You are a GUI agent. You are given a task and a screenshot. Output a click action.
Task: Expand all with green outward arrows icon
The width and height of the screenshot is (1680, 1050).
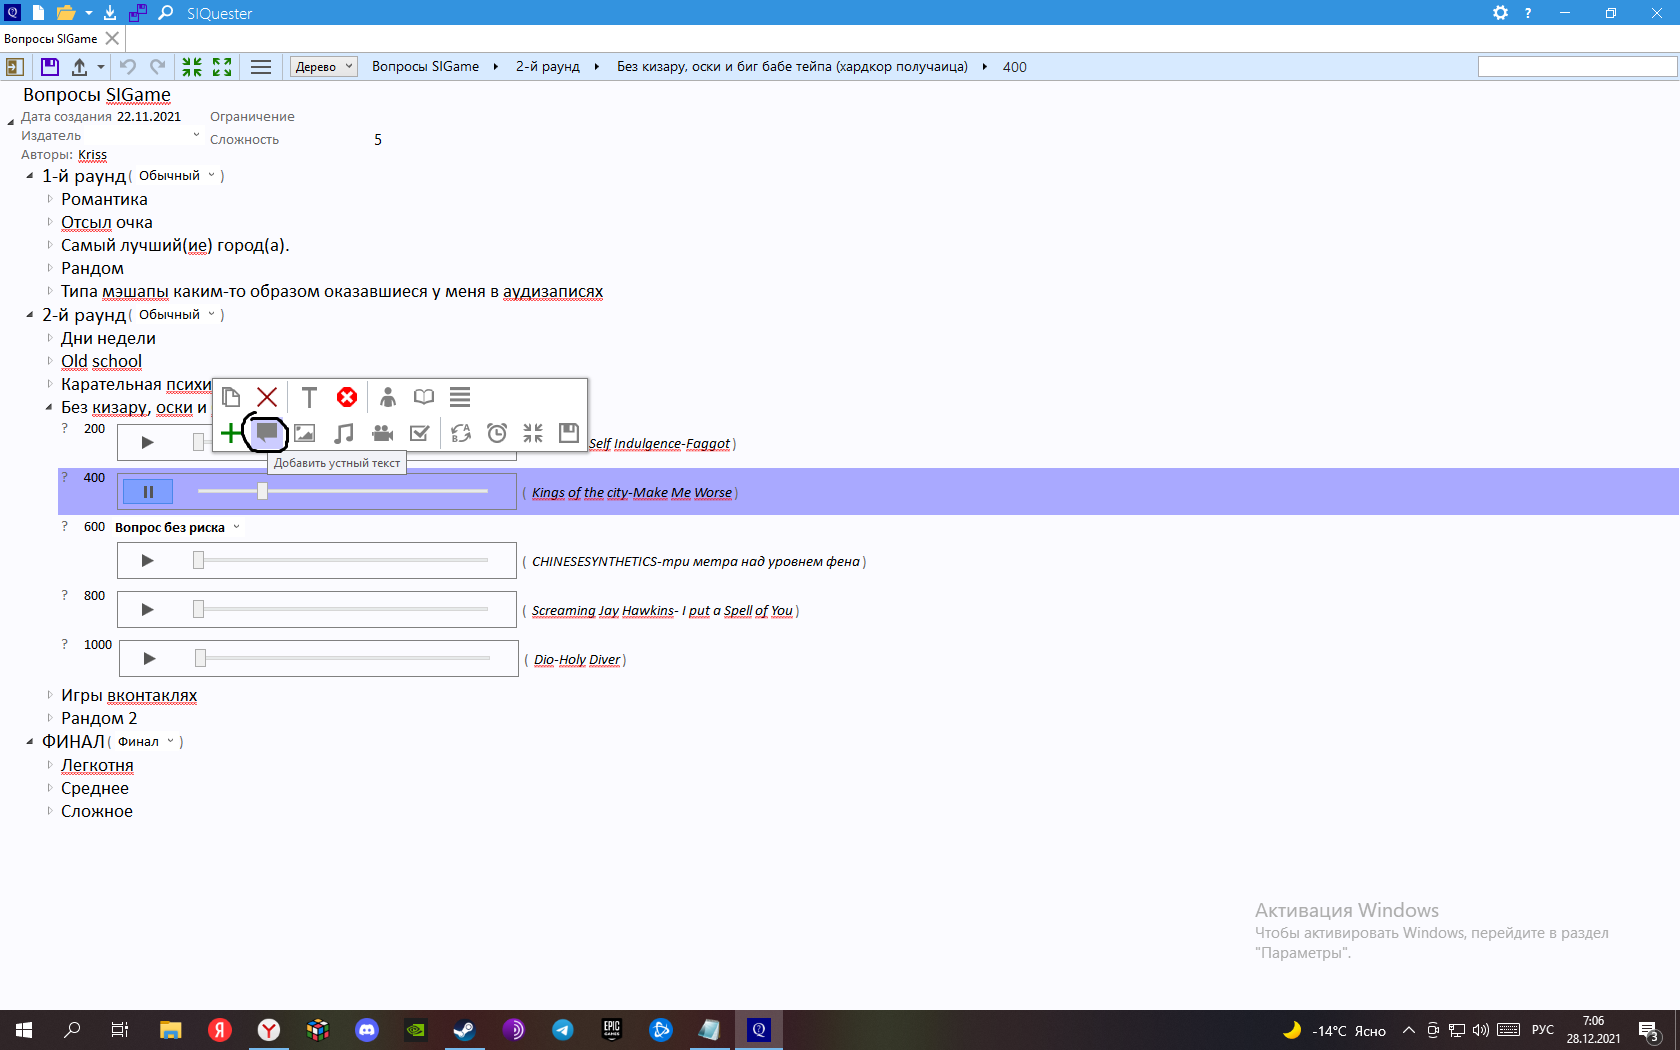tap(222, 67)
